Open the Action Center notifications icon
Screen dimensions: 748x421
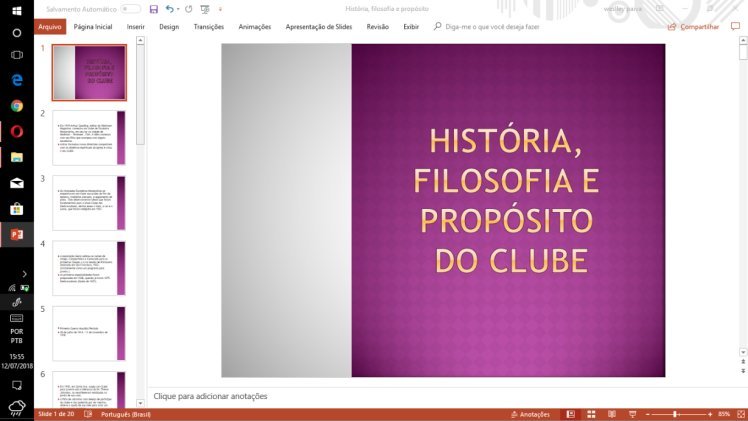[x=17, y=385]
